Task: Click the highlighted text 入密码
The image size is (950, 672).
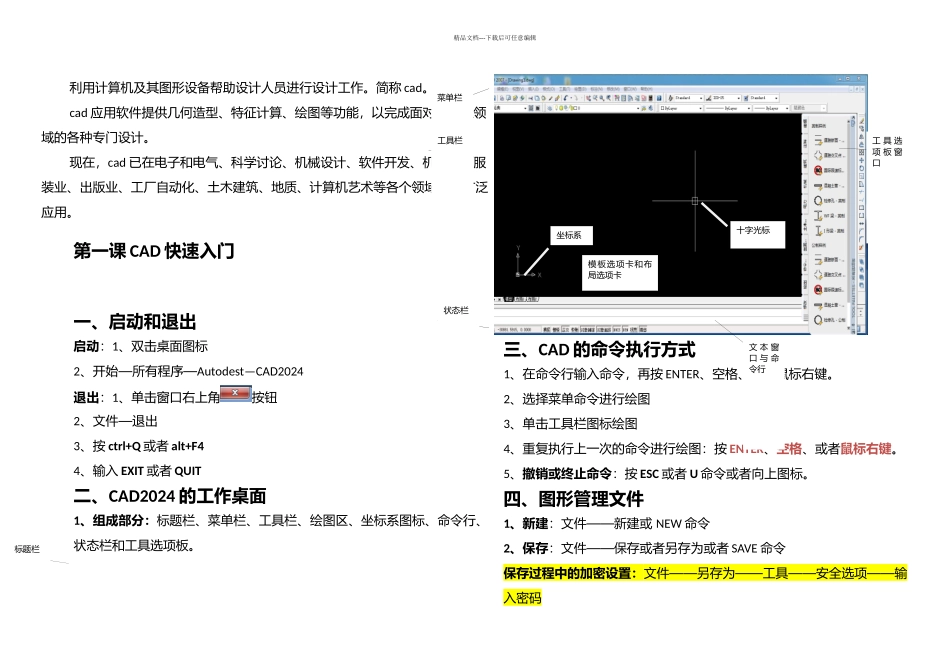Action: pos(522,598)
